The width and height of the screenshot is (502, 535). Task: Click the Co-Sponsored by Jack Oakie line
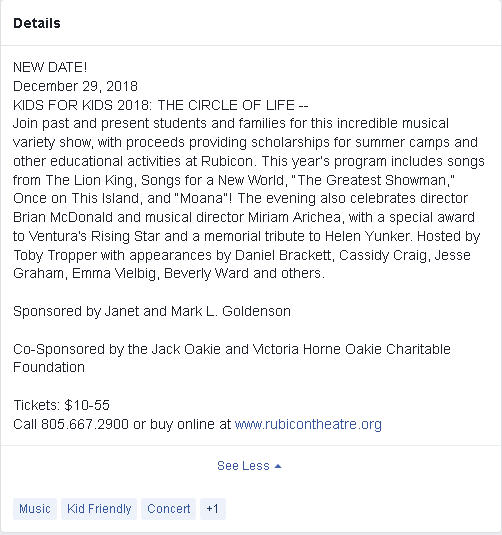pyautogui.click(x=232, y=349)
